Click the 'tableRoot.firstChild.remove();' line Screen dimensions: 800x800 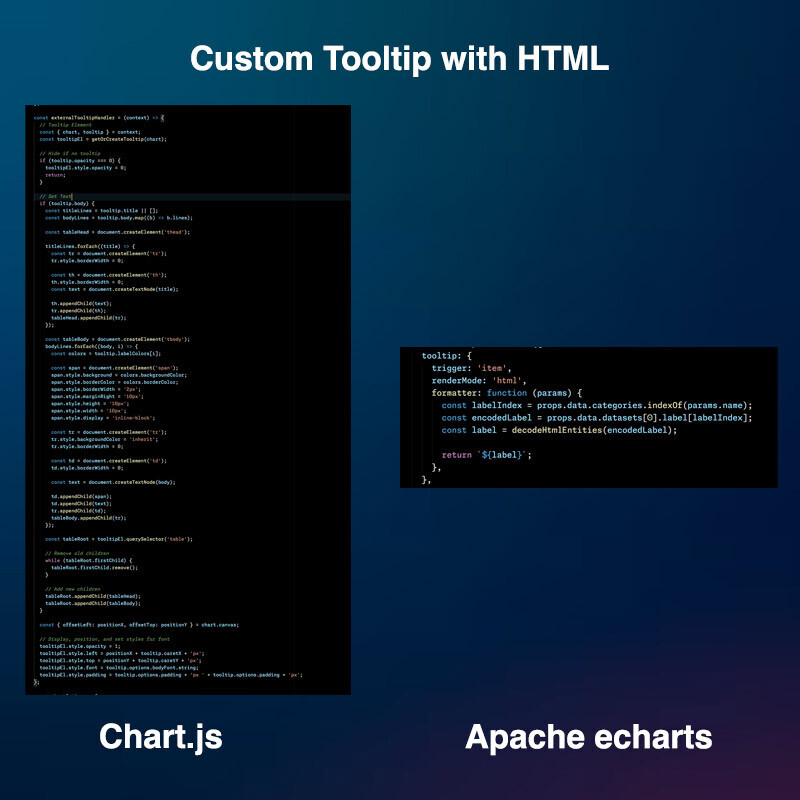[94, 568]
